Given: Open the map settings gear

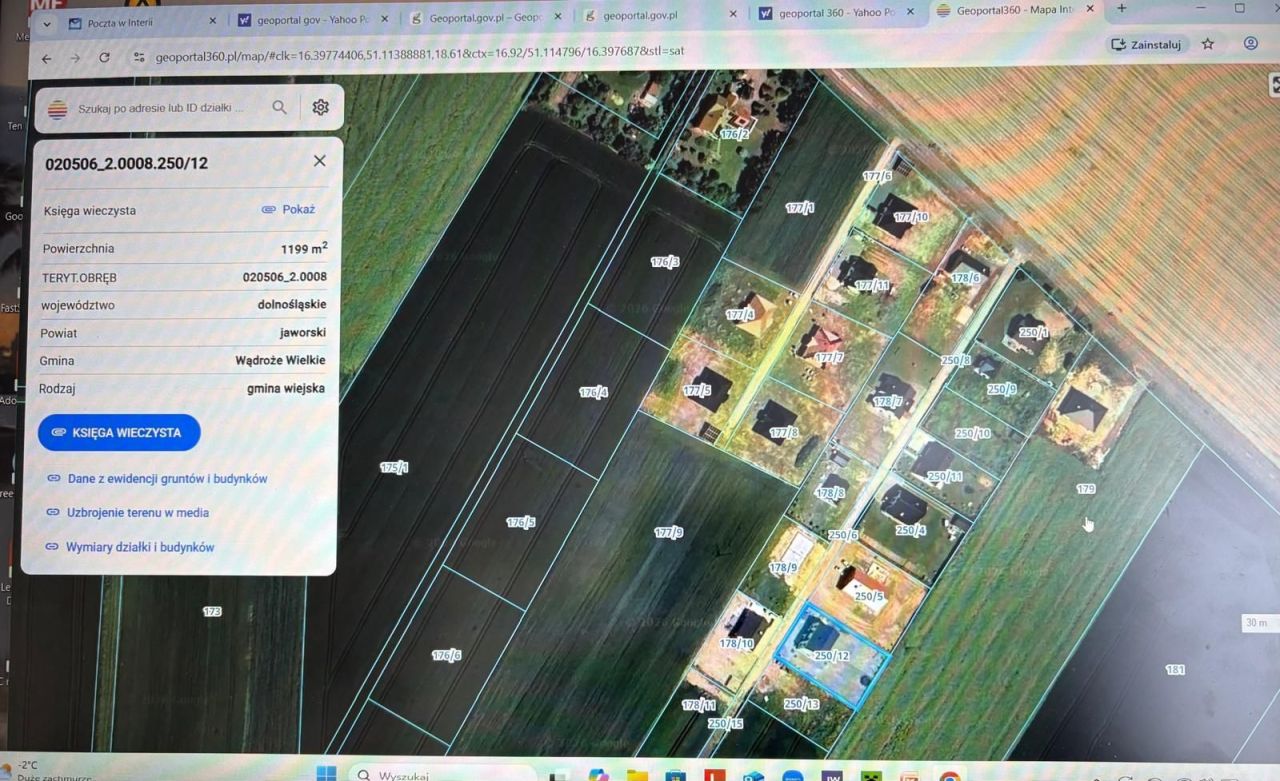Looking at the screenshot, I should pos(320,107).
